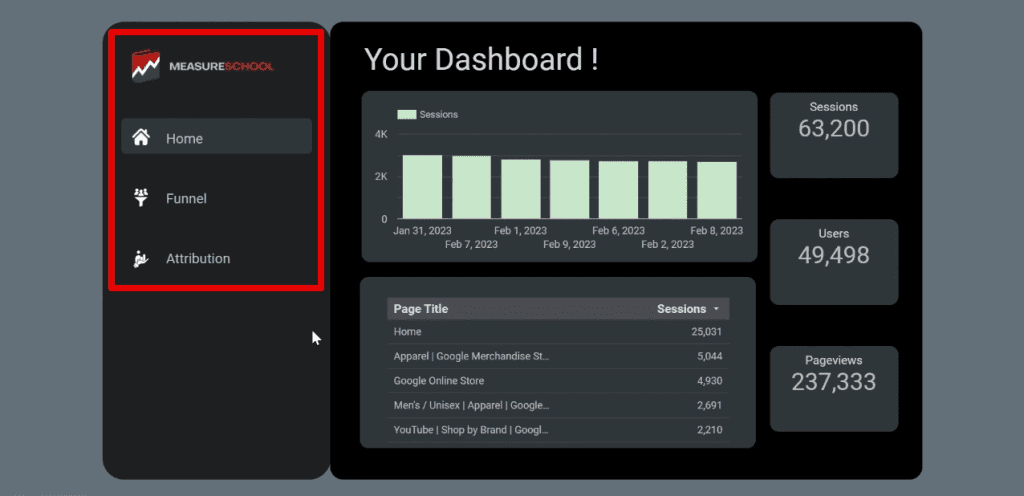Image resolution: width=1024 pixels, height=496 pixels.
Task: Select the Feb 8, 2023 bar
Action: coord(717,190)
